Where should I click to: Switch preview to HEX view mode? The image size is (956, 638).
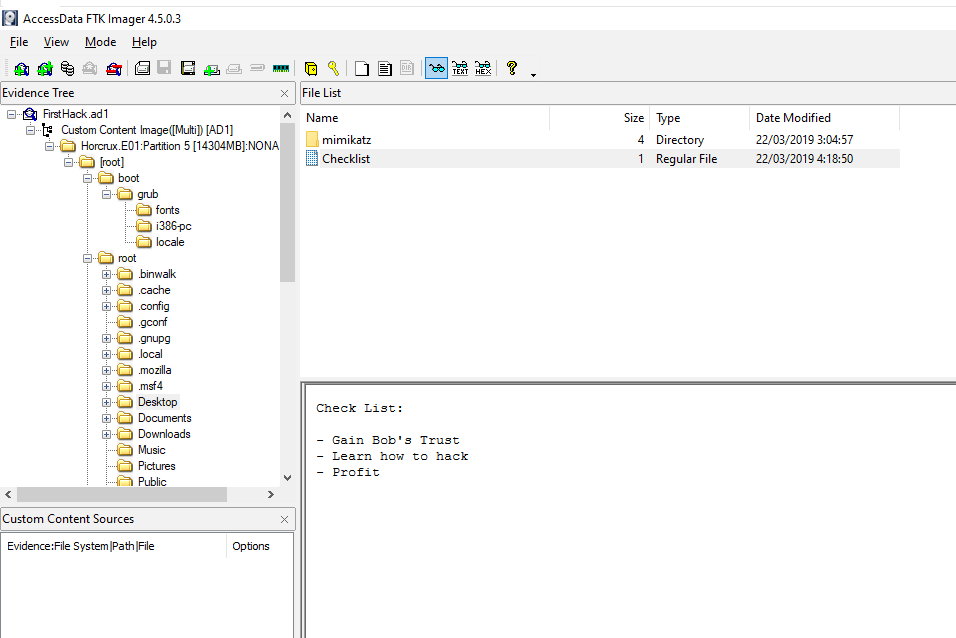[483, 69]
